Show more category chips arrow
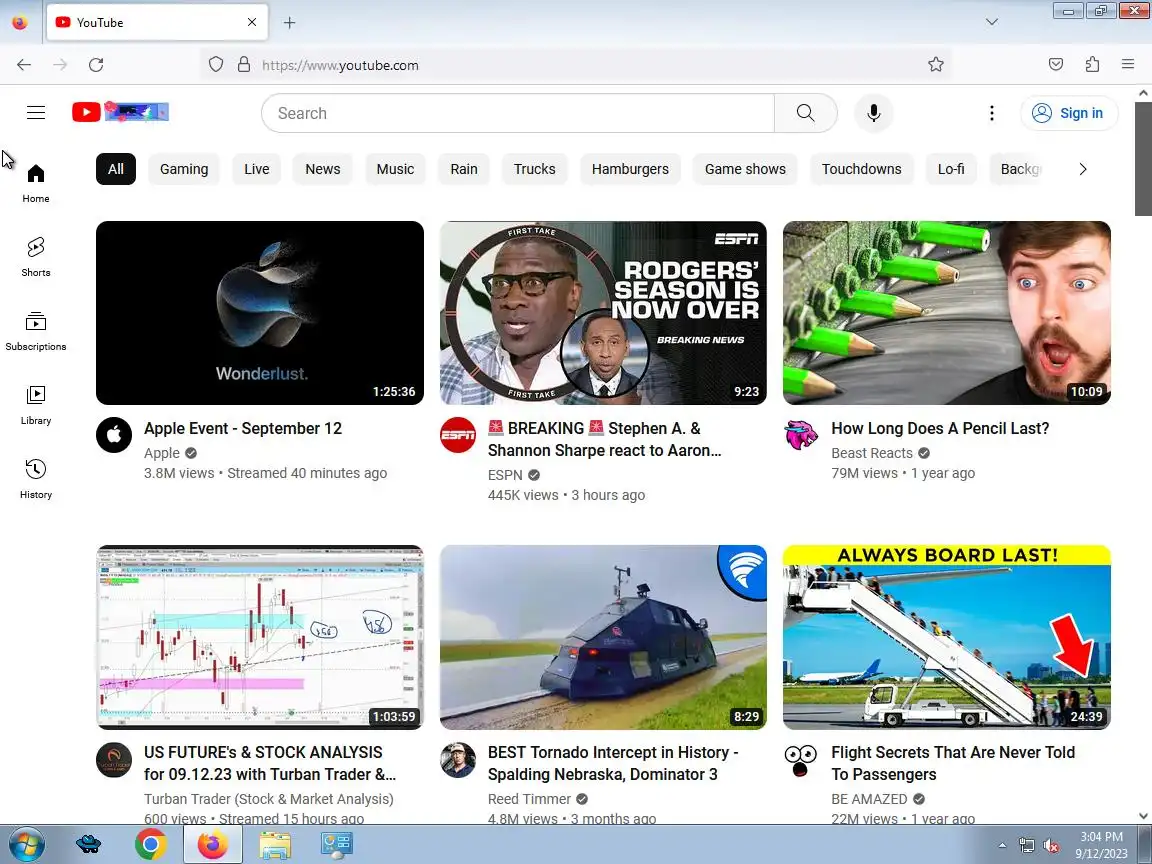 pos(1082,169)
